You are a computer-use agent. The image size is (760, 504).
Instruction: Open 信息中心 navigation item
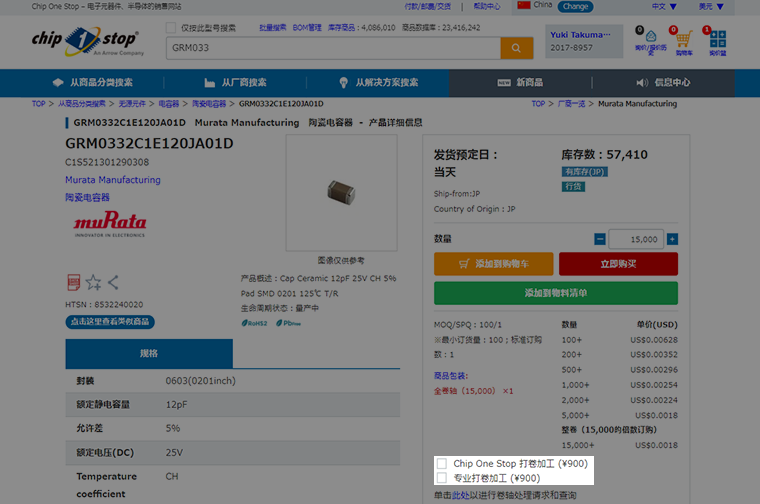pyautogui.click(x=664, y=82)
